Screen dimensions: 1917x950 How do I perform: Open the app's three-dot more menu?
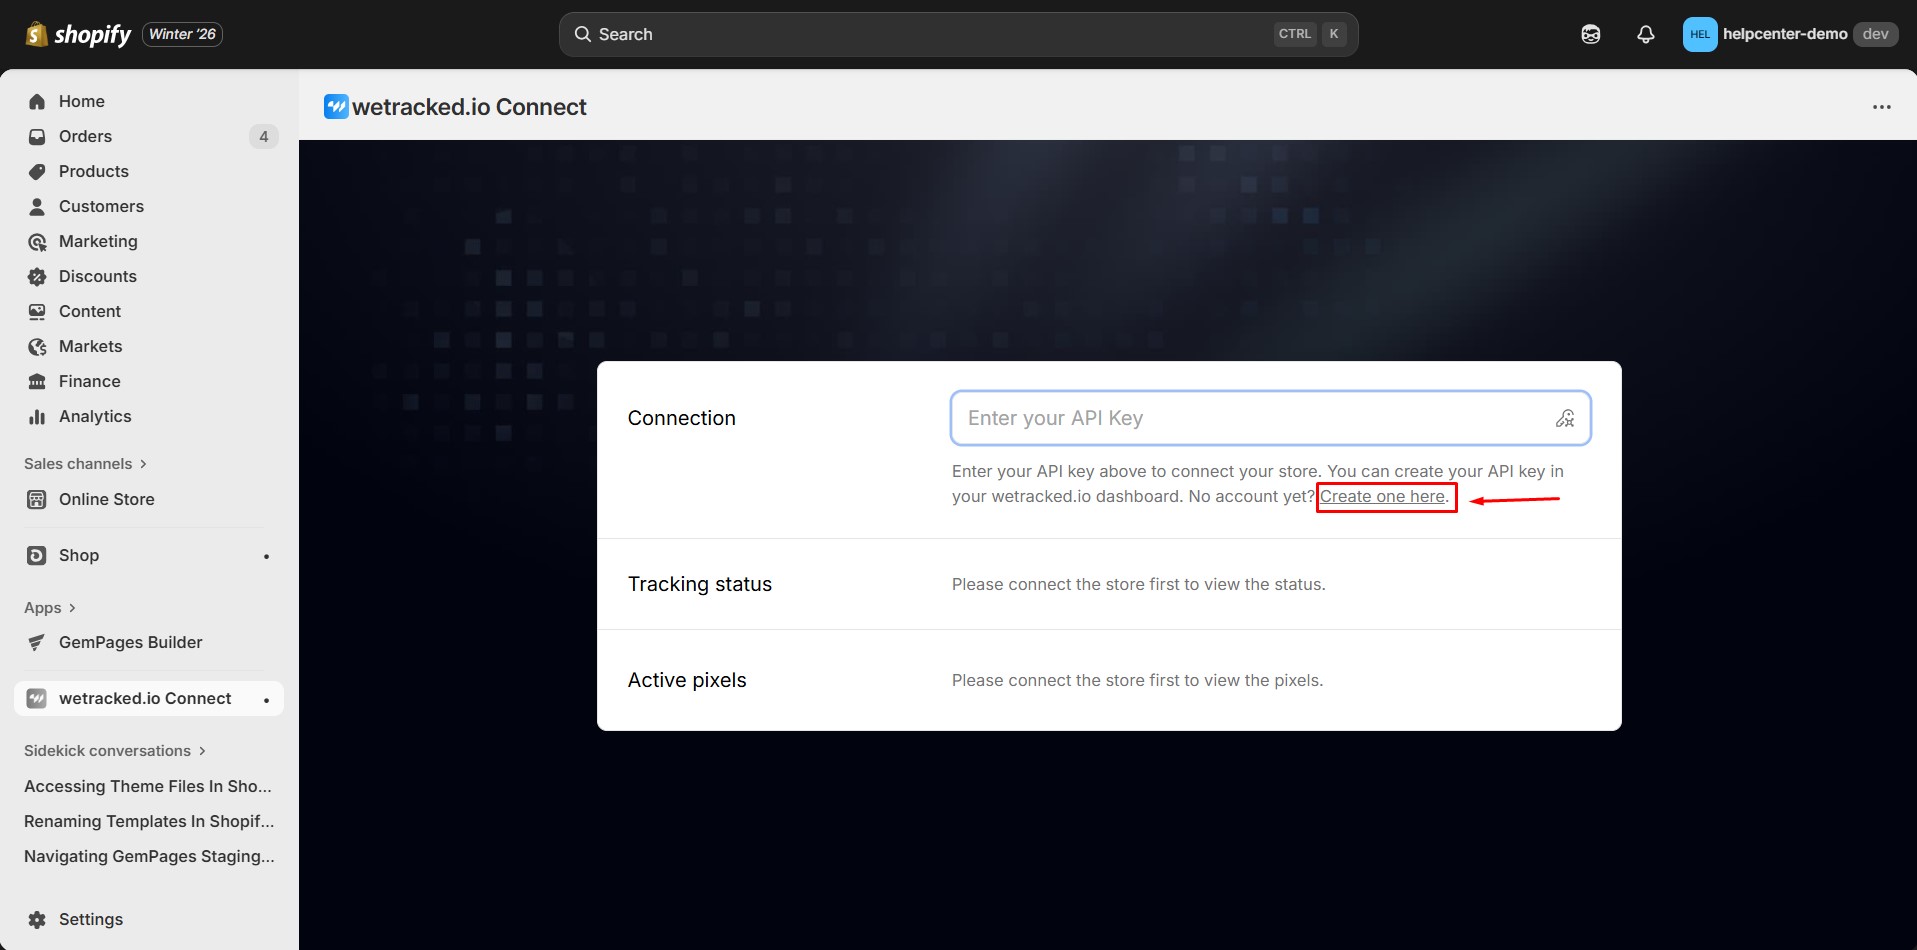click(x=1881, y=107)
